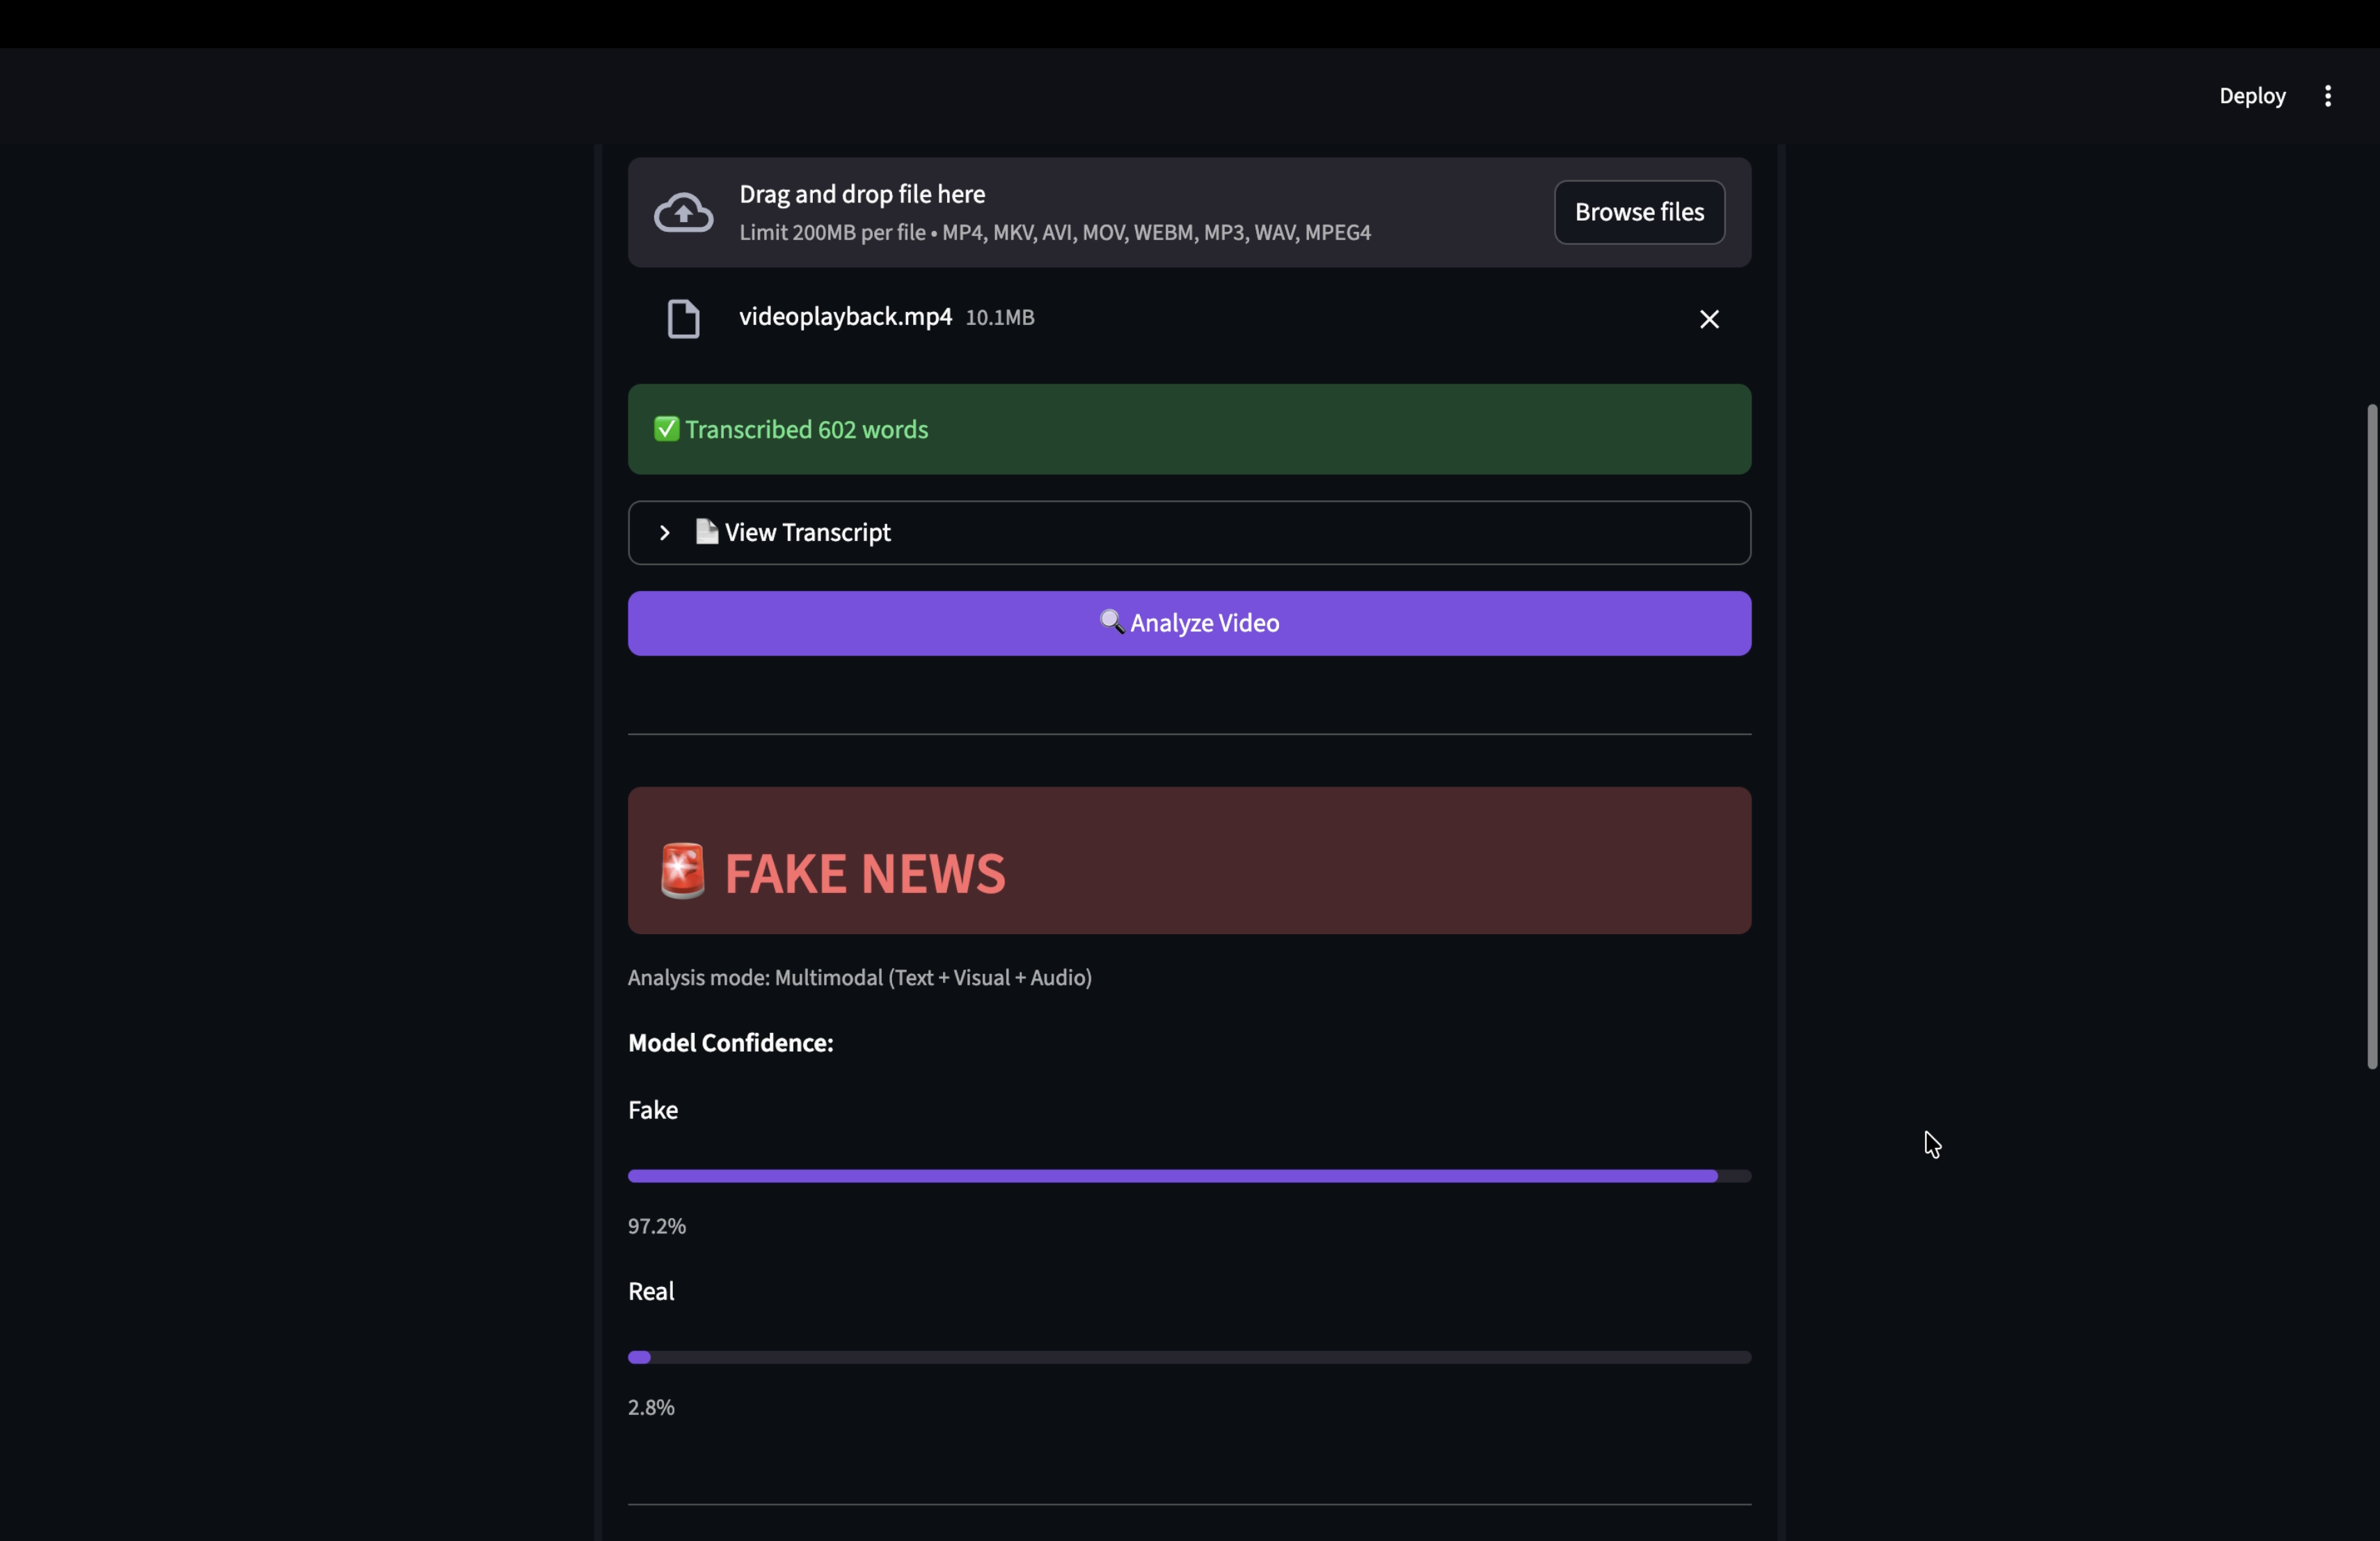This screenshot has width=2380, height=1541.
Task: Remove videoplayback.mp4 with the X icon
Action: click(1709, 319)
